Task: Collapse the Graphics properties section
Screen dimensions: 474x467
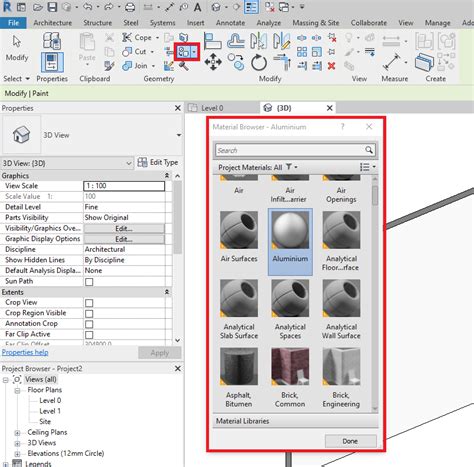Action: [x=167, y=175]
